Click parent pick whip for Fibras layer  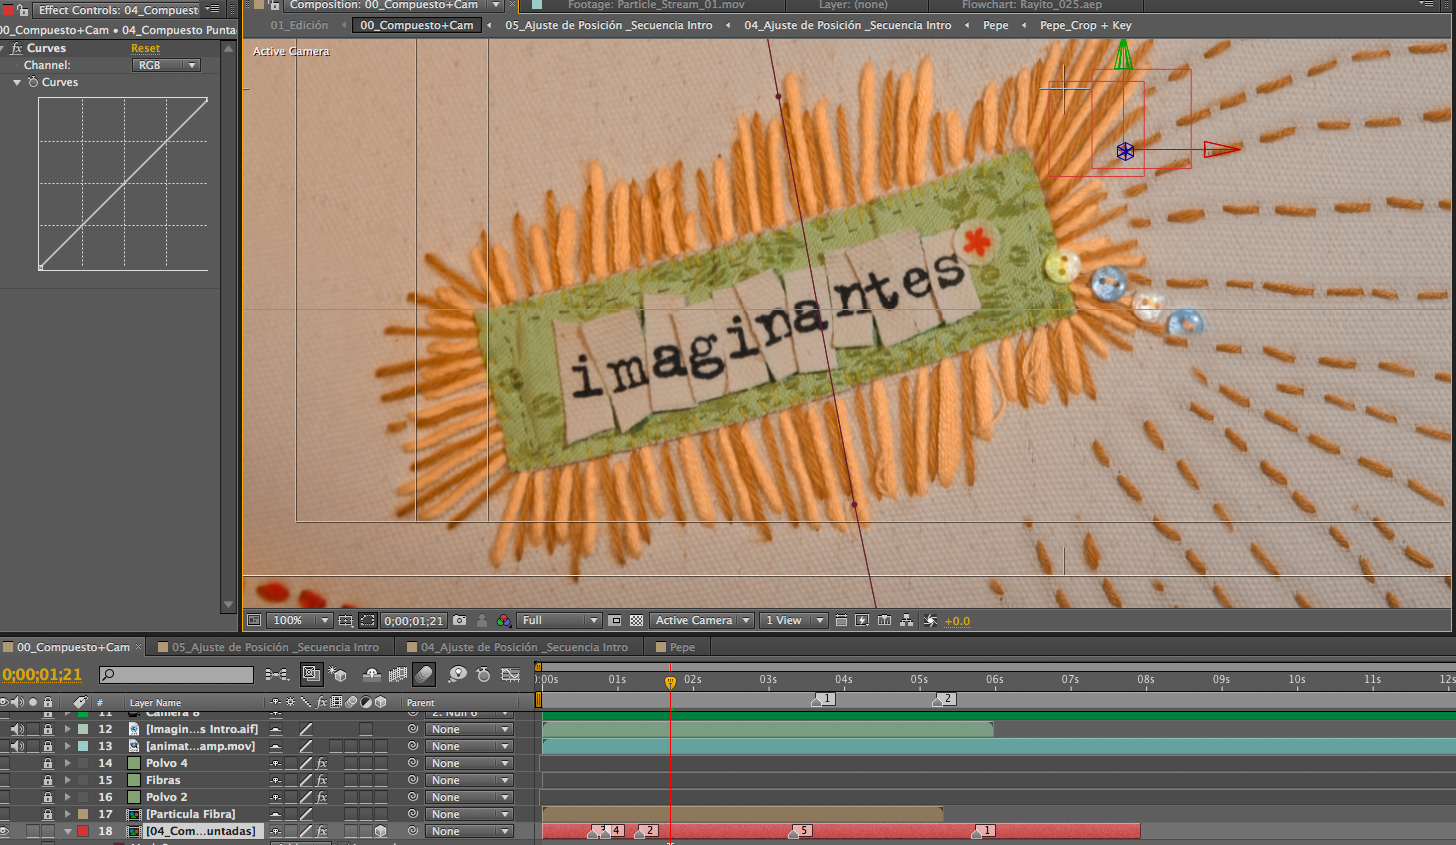point(413,780)
